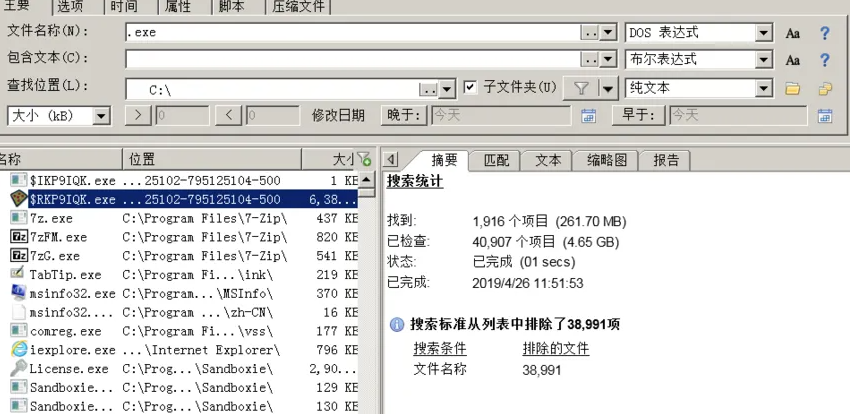Click the 早于 button
850x414 pixels.
[x=639, y=115]
